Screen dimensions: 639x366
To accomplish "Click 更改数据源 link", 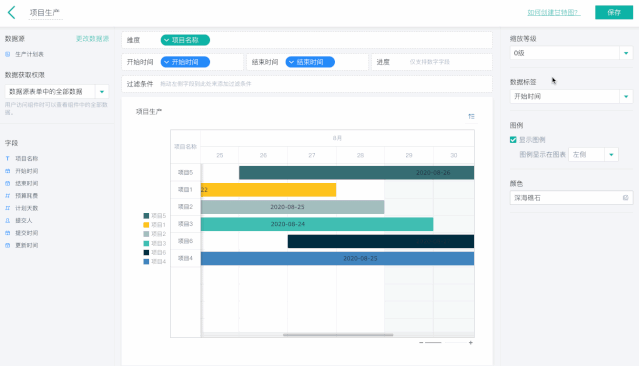I will click(93, 39).
